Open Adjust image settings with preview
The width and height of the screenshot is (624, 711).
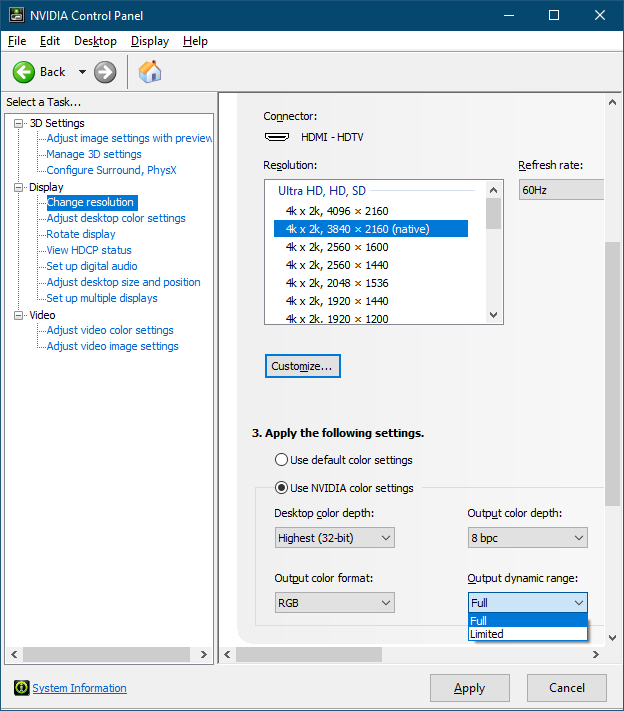pos(129,138)
